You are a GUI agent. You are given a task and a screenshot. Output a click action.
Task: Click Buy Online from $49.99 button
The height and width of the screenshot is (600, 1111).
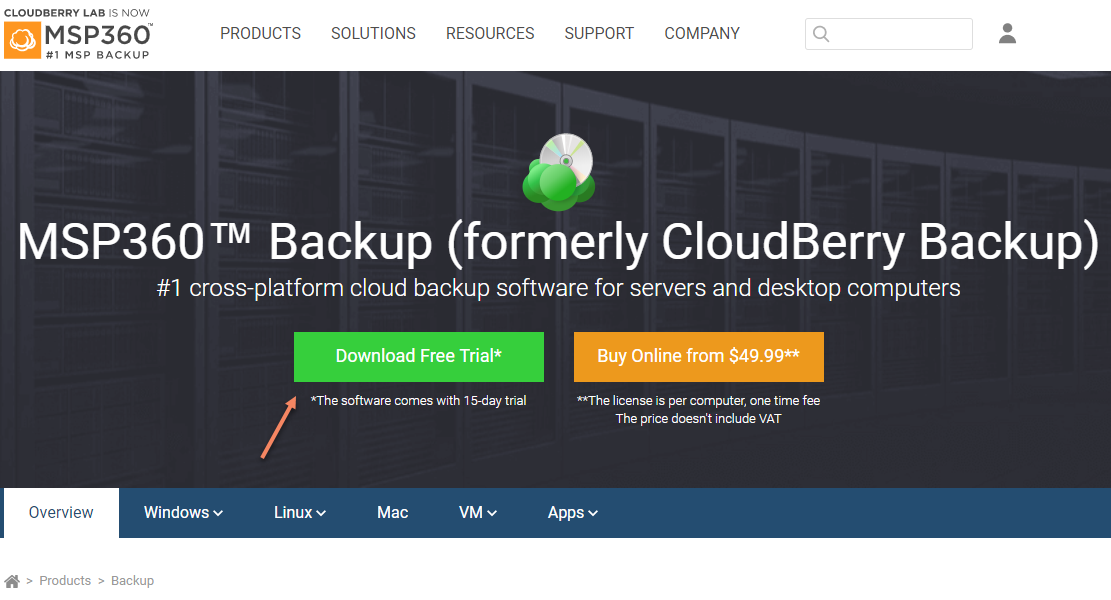point(699,357)
